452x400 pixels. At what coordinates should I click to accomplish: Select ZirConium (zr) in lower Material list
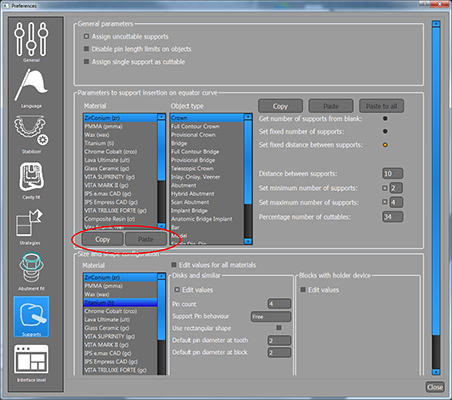tap(120, 277)
